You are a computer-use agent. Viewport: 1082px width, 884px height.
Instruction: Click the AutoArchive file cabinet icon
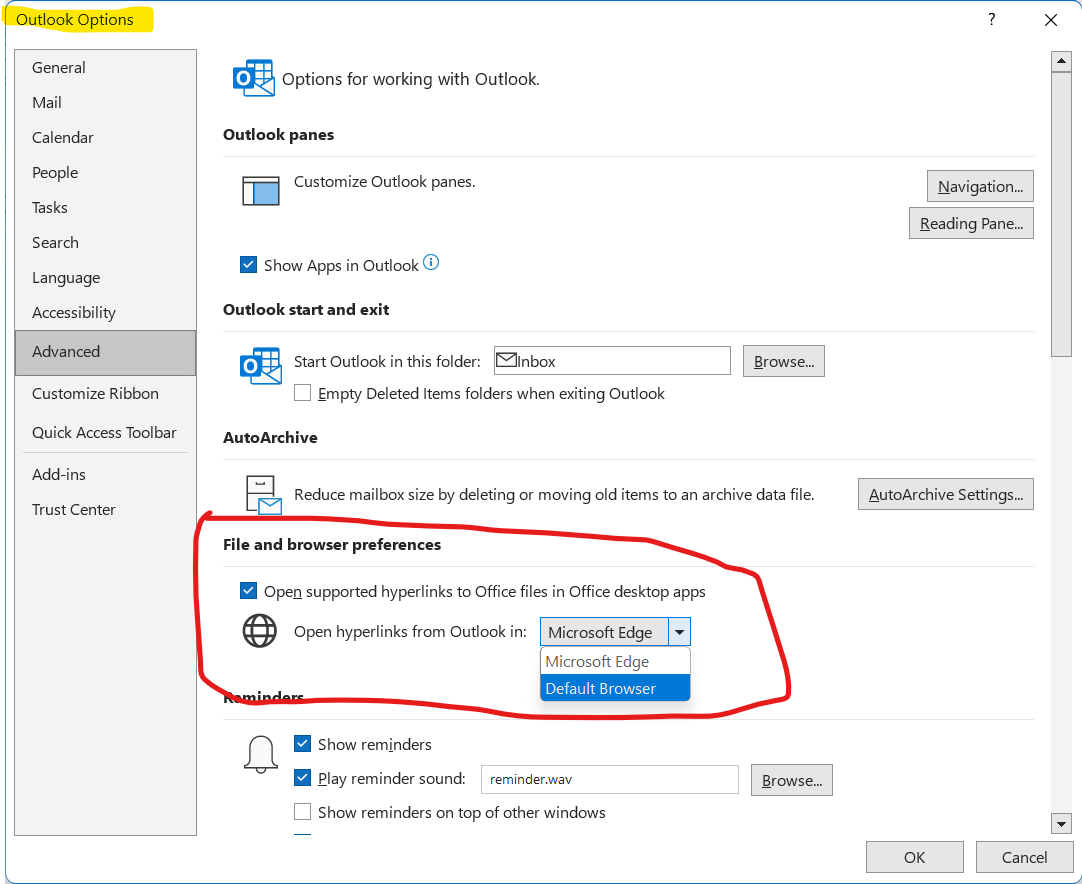pyautogui.click(x=264, y=494)
